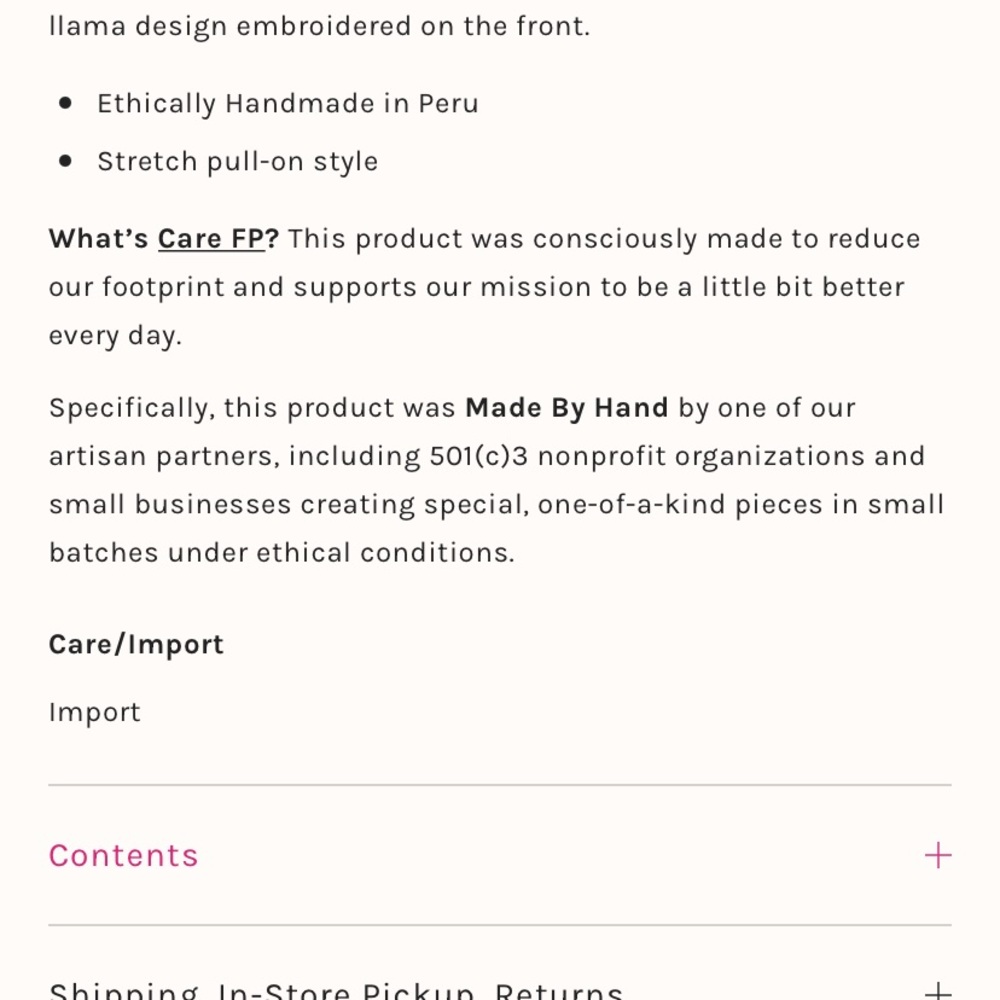The width and height of the screenshot is (1000, 1000).
Task: Click the every day. text line
Action: click(115, 335)
